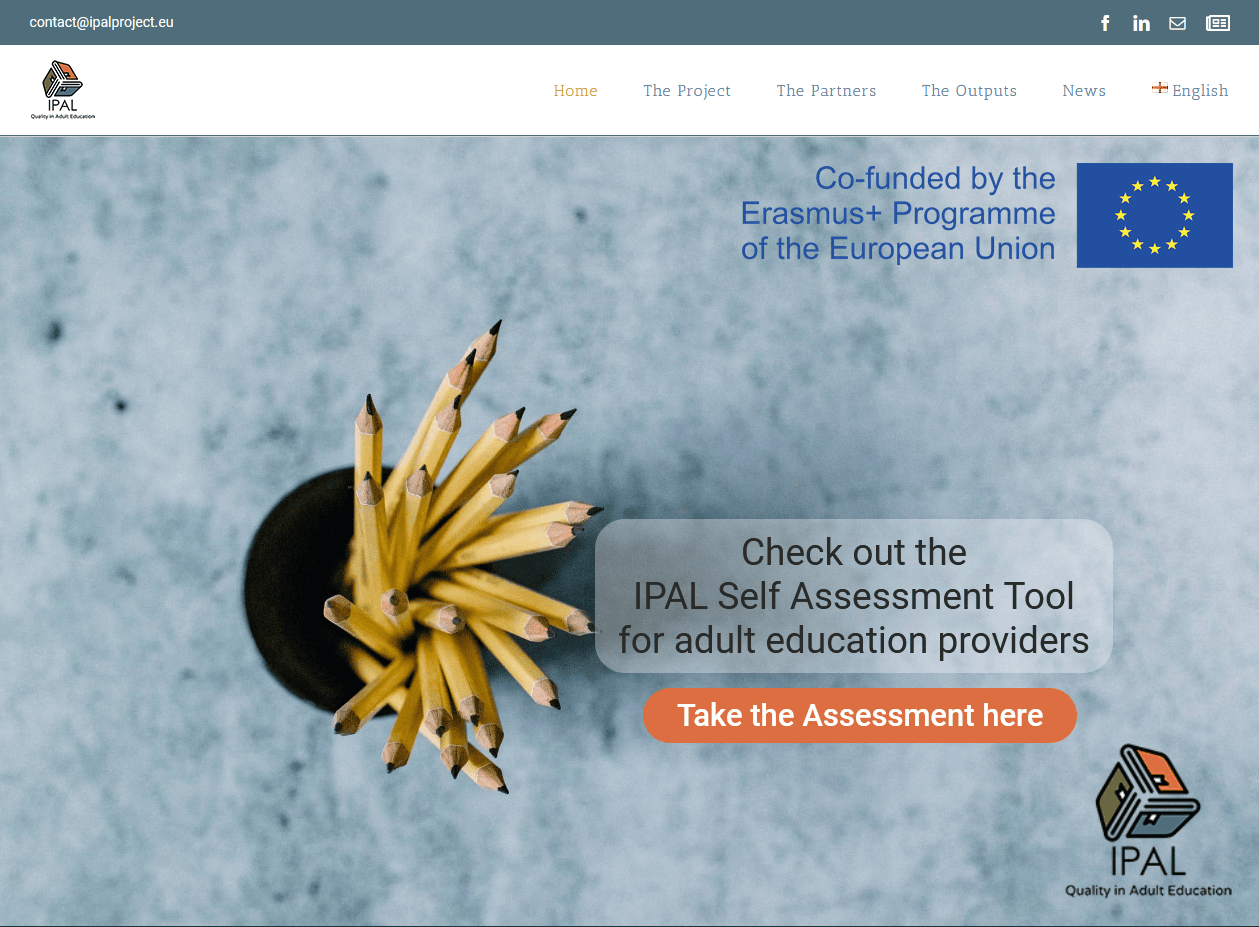Click the large IPAL logo on banner
Screen dimensions: 1259x927
pos(1148,821)
